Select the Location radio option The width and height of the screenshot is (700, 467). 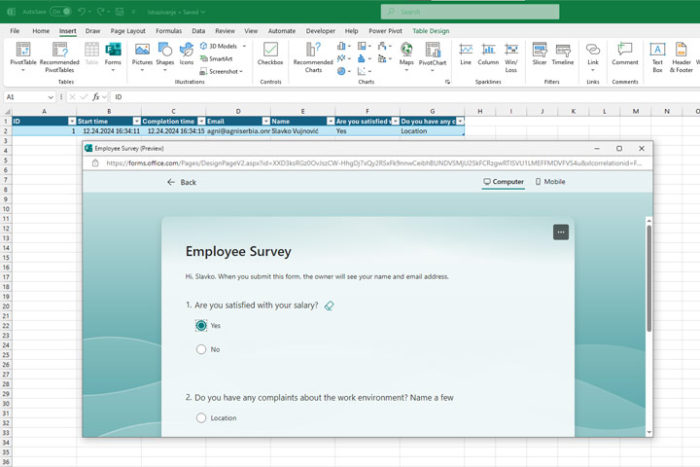201,418
